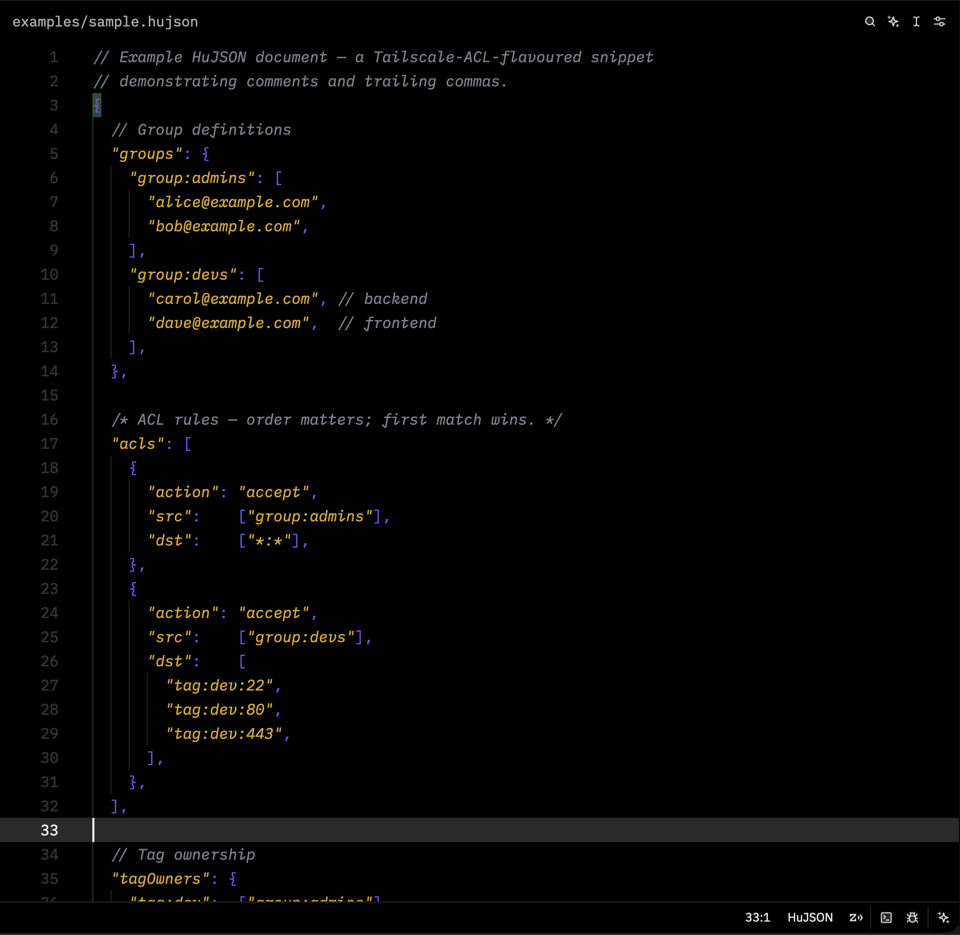Viewport: 960px width, 935px height.
Task: Place cursor on empty highlighted line 33
Action: [x=480, y=830]
